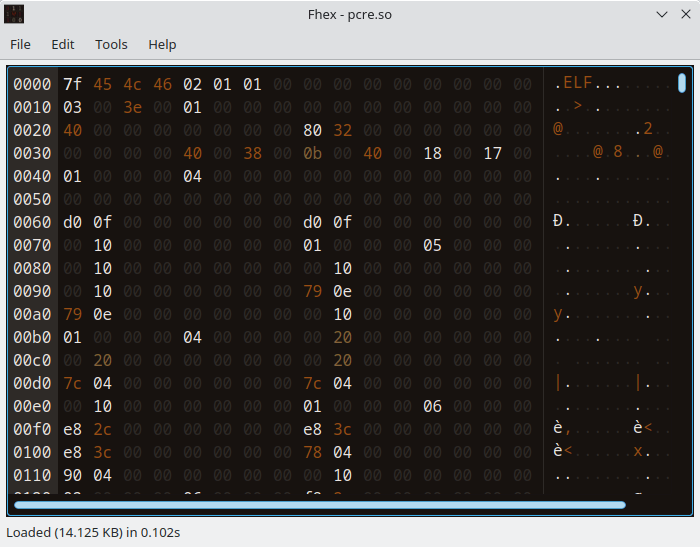Select byte 0b in row 0030
Screen dimensions: 700x547
click(x=312, y=154)
